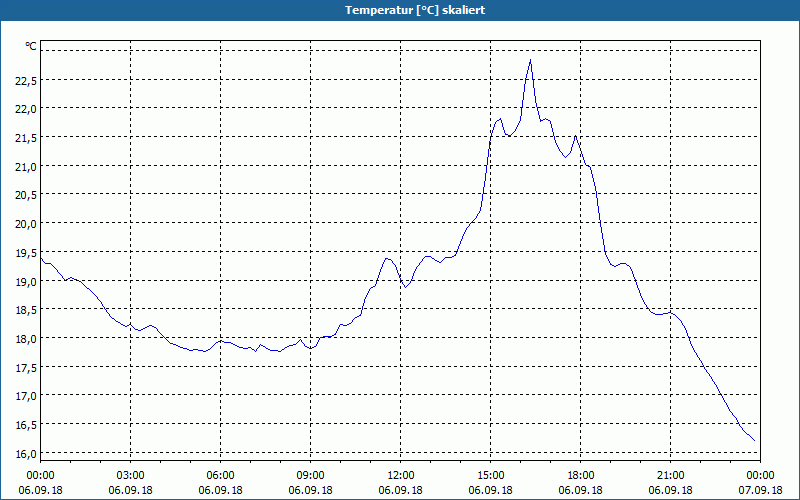The height and width of the screenshot is (500, 800).
Task: Click the 'Temperatur [°C] skaliert' chart title
Action: [x=415, y=10]
